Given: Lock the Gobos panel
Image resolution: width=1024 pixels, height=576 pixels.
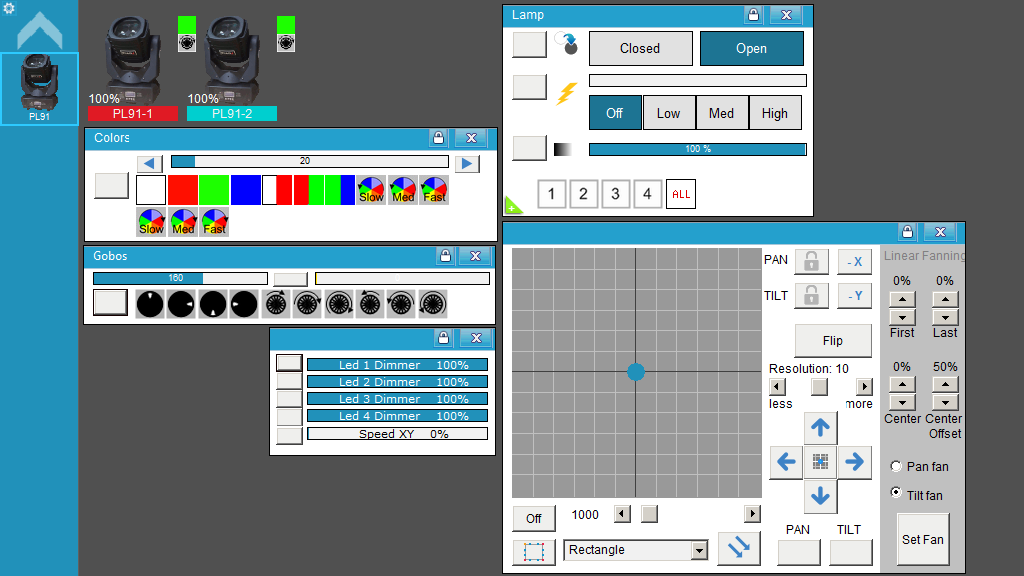Looking at the screenshot, I should pyautogui.click(x=445, y=256).
